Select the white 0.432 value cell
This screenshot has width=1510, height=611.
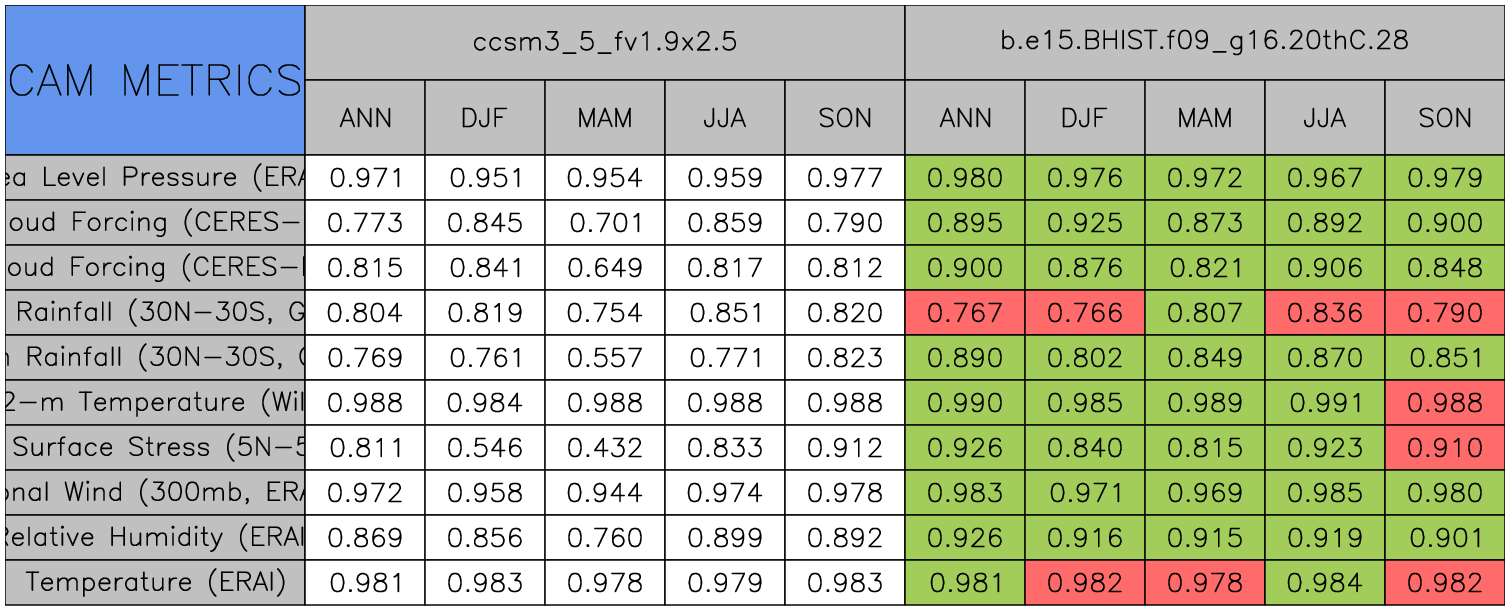click(605, 448)
